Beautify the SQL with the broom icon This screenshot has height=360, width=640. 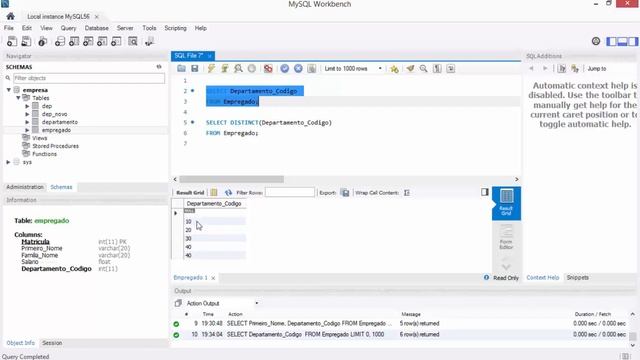coord(410,69)
